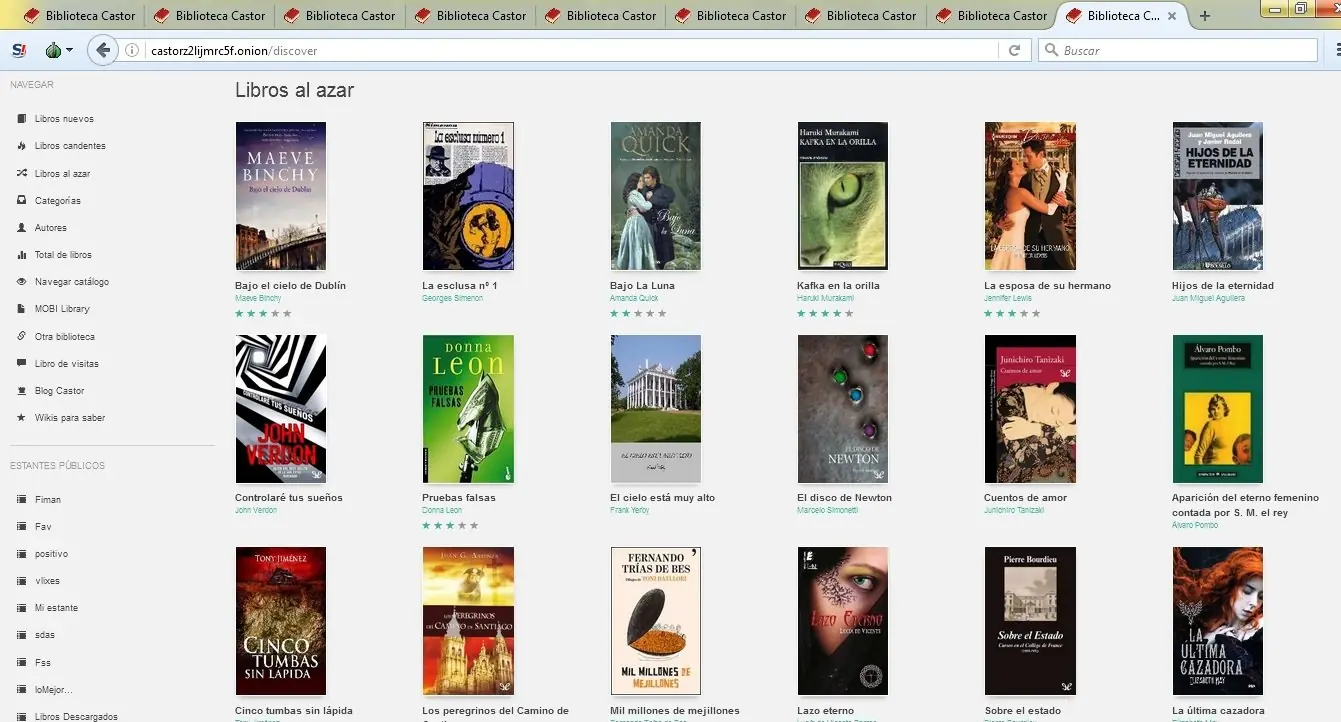Open the sdas public shelf
This screenshot has width=1341, height=722.
pos(45,635)
